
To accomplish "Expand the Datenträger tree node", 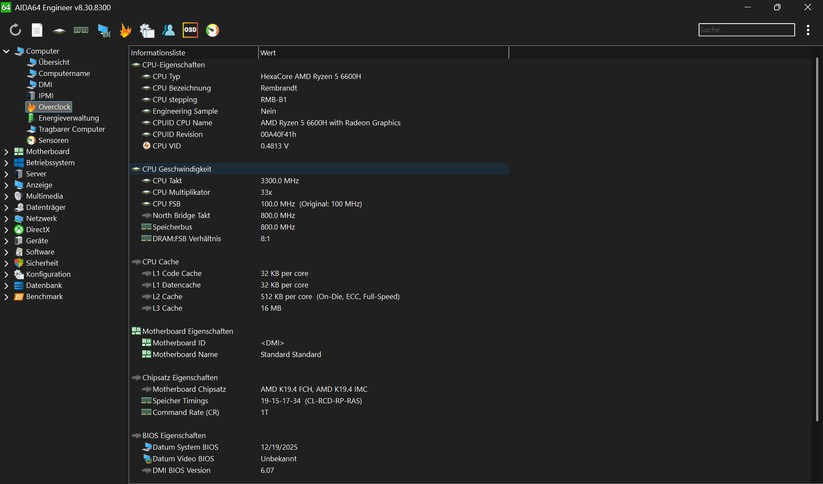I will (6, 207).
